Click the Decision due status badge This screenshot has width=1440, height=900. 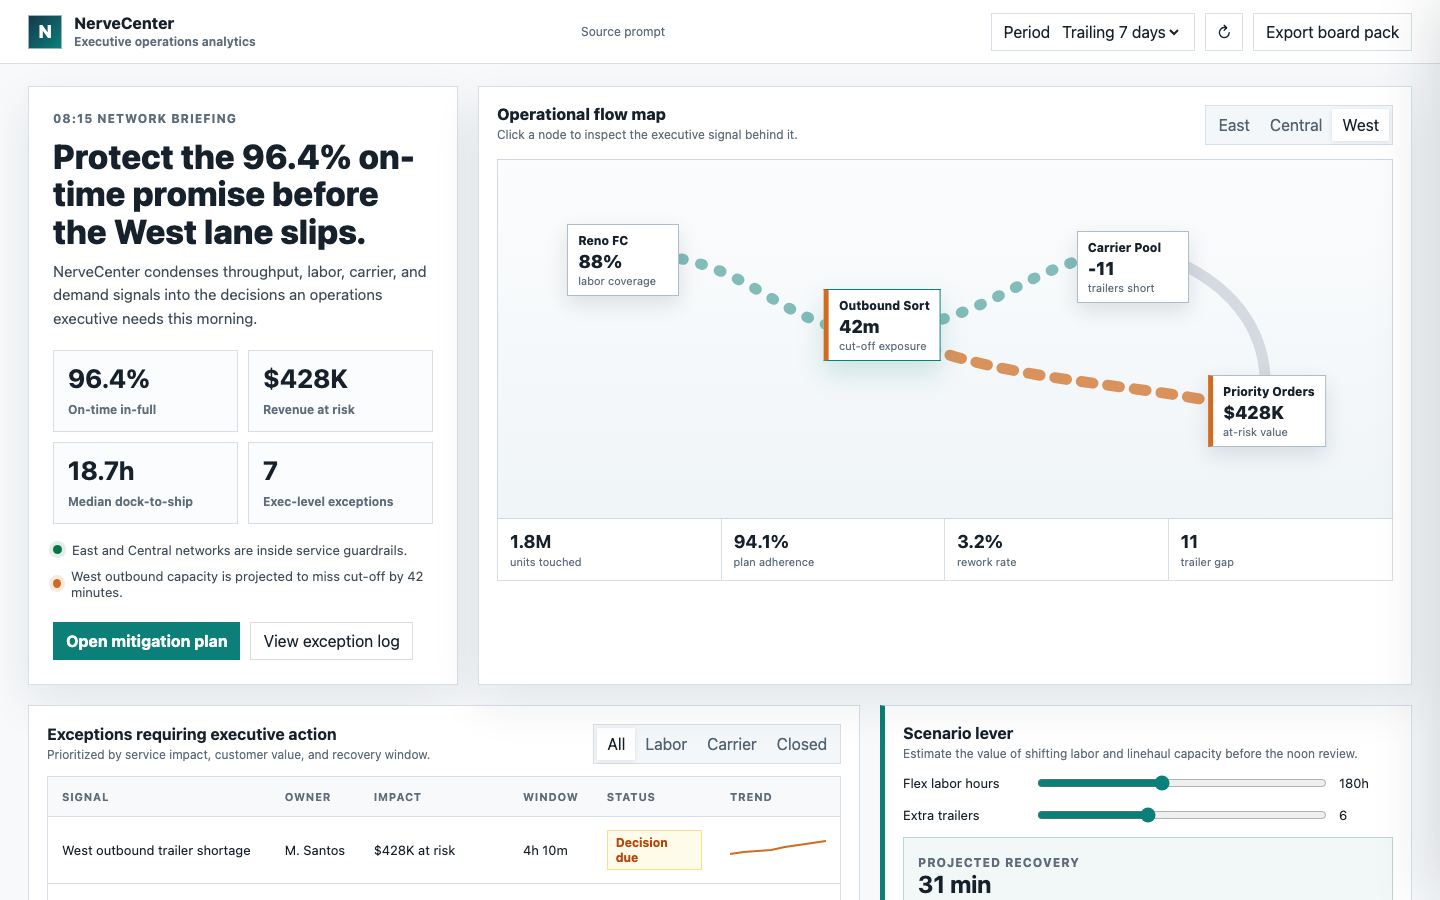(654, 850)
